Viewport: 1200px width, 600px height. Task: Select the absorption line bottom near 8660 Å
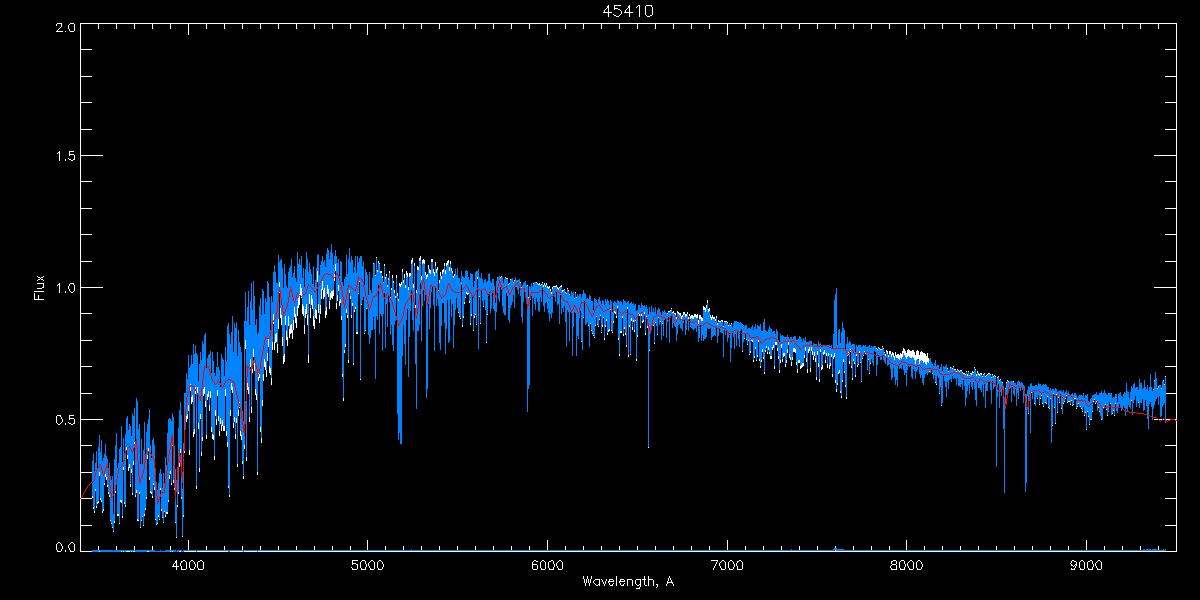pyautogui.click(x=1025, y=488)
